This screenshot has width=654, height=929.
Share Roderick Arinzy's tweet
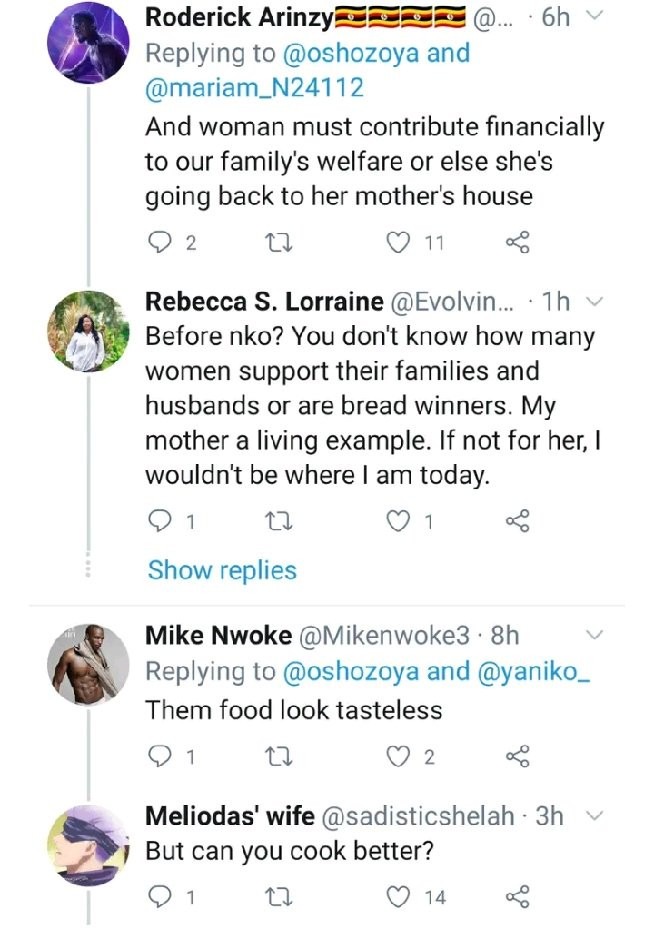coord(518,243)
